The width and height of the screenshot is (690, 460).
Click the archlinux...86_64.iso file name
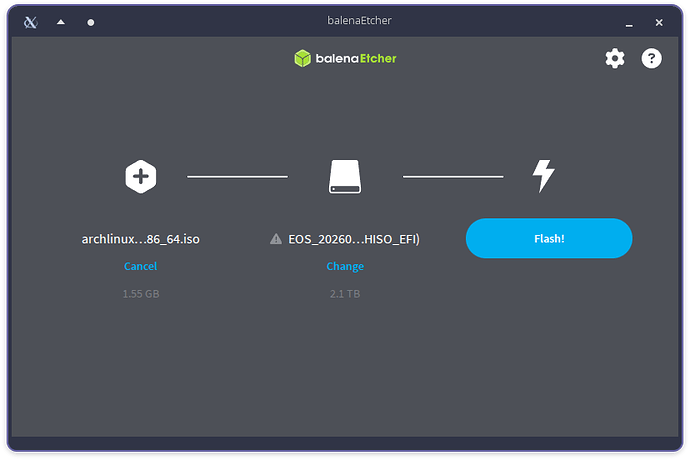tap(141, 239)
